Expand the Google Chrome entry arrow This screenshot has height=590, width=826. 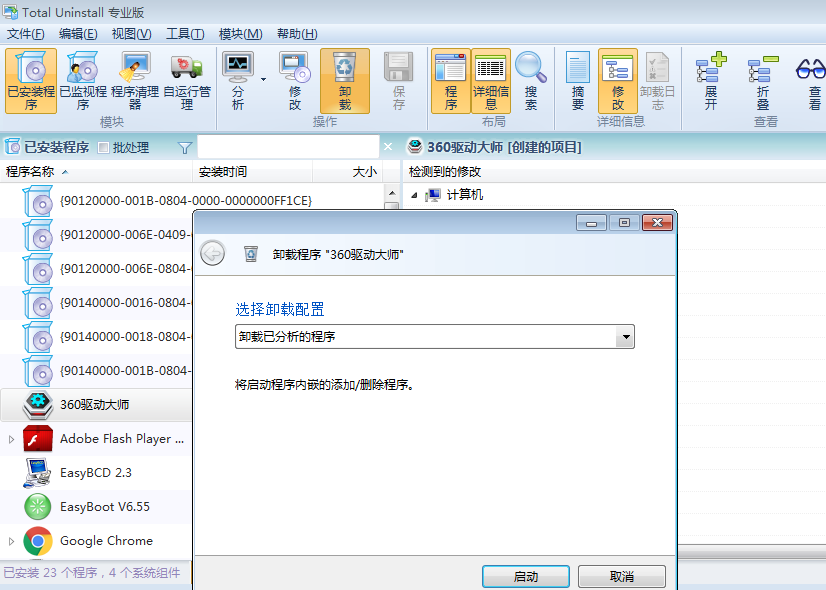12,541
